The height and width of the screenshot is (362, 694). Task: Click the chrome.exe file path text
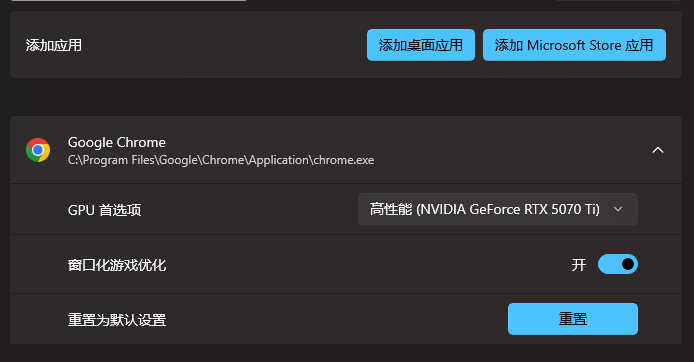point(221,160)
